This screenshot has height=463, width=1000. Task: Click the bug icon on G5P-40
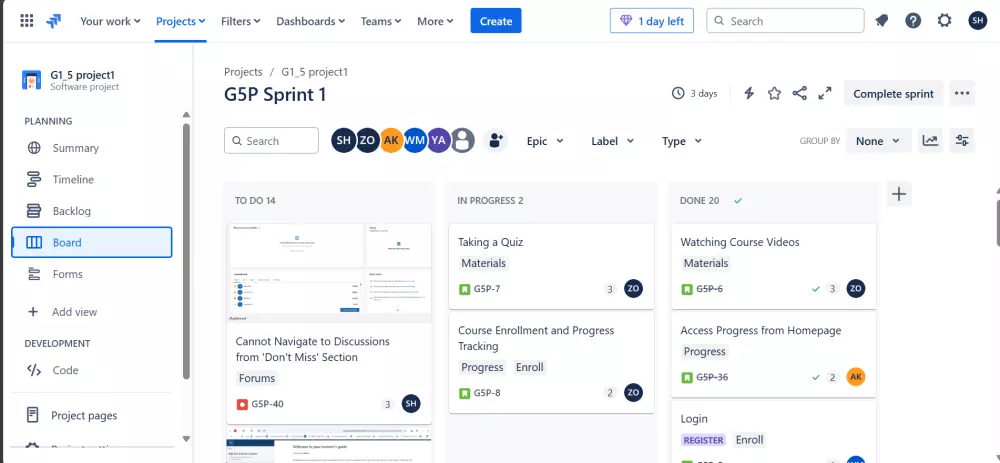[x=242, y=404]
